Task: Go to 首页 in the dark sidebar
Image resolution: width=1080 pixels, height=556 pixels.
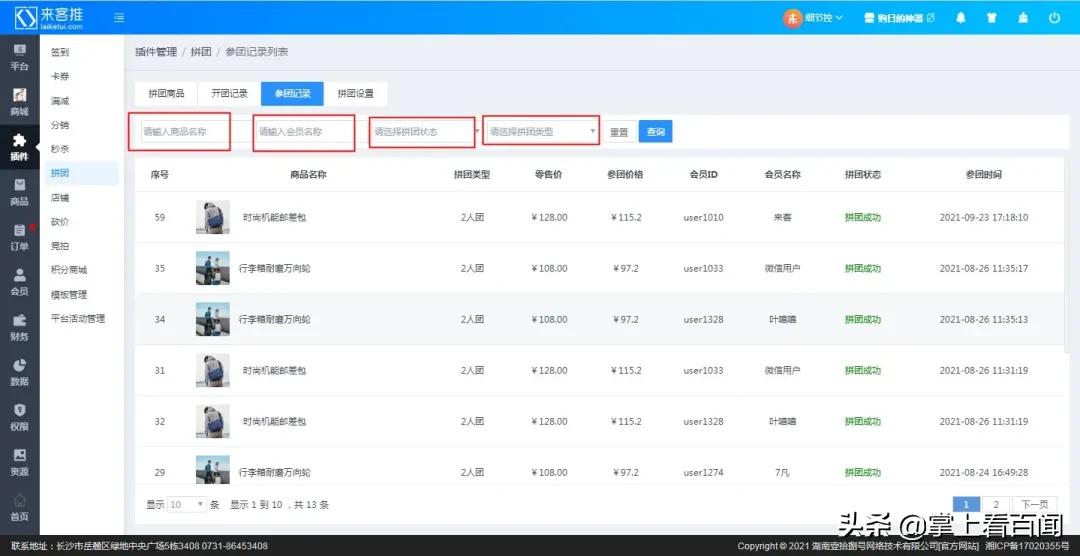Action: [x=20, y=508]
